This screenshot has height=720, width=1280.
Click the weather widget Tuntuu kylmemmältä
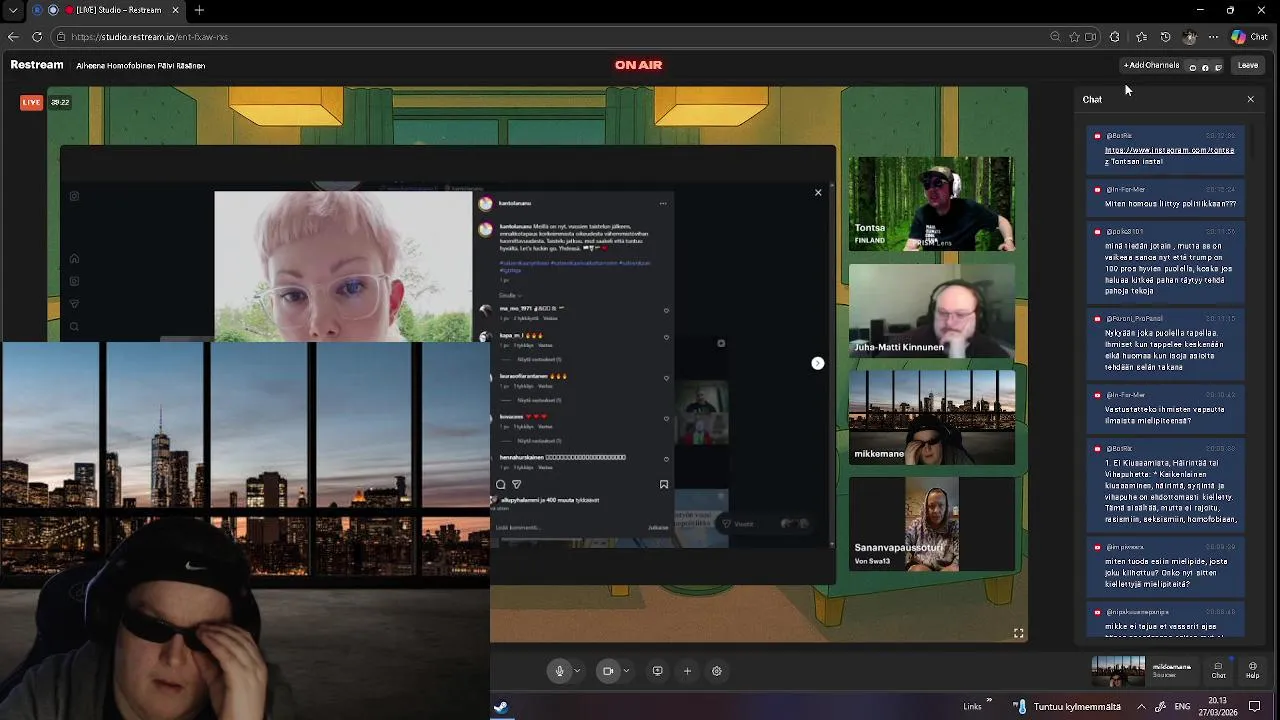pos(1066,706)
